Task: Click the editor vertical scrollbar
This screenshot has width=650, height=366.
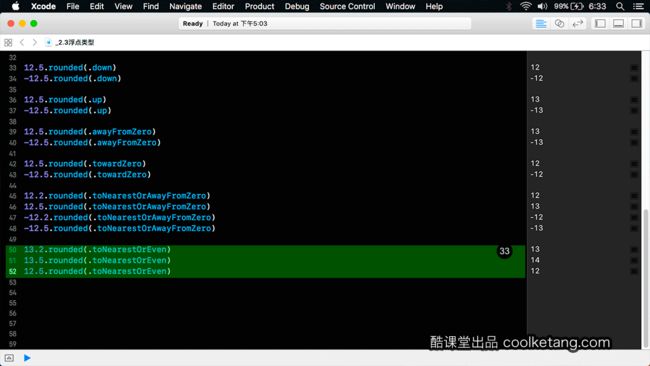Action: click(645, 278)
